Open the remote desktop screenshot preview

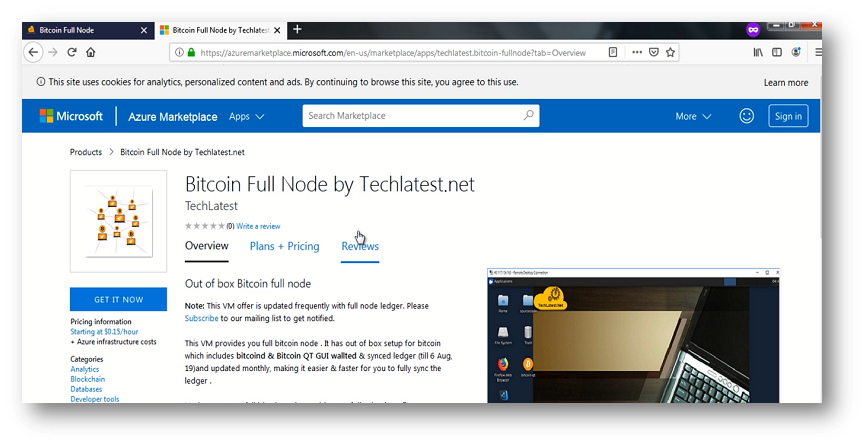tap(633, 335)
